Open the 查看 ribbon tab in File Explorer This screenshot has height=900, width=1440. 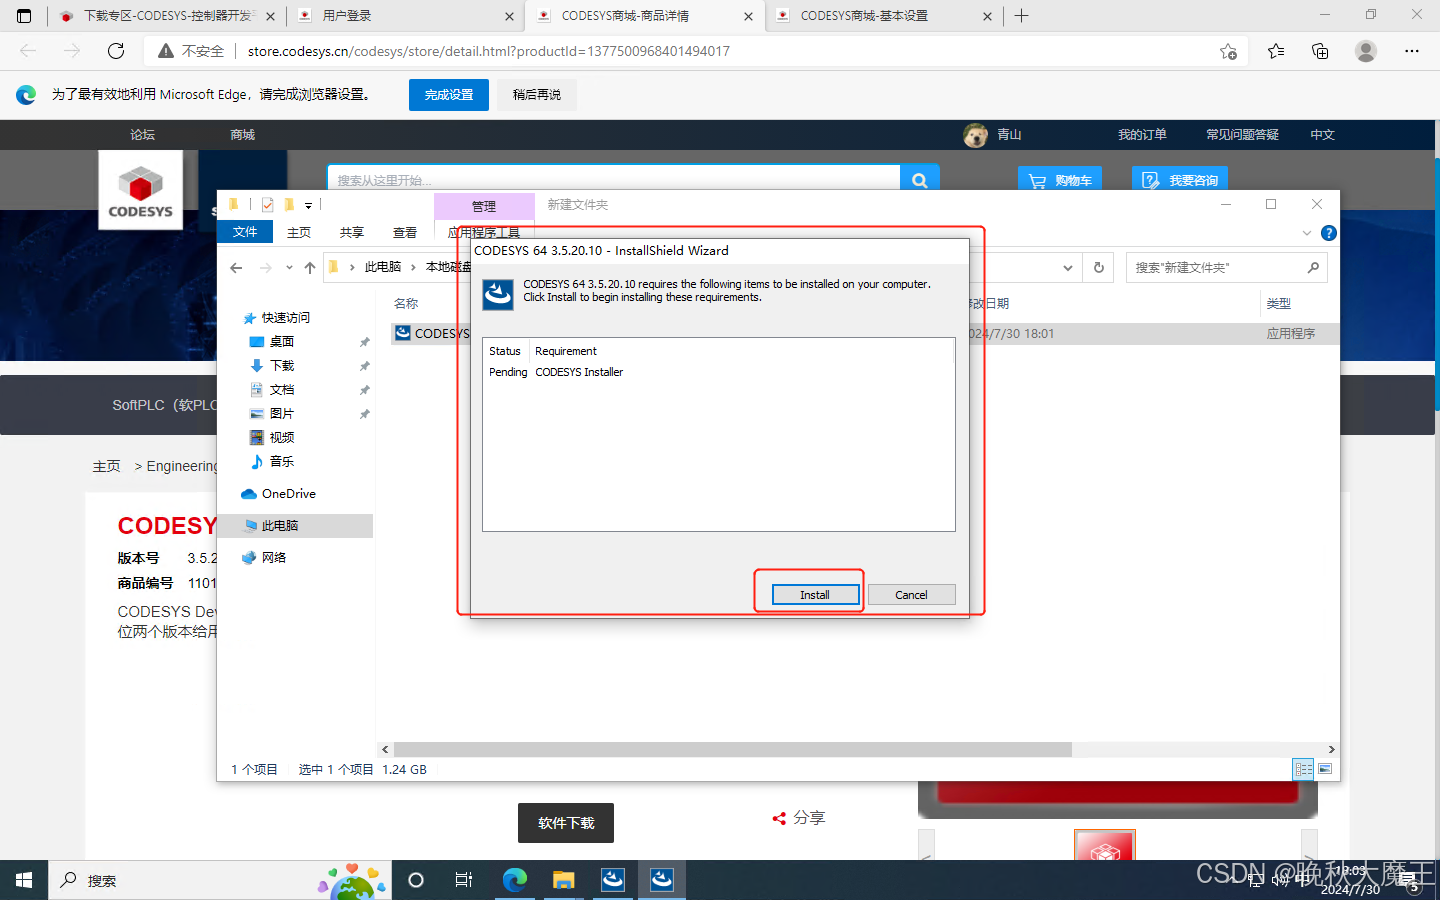coord(405,232)
